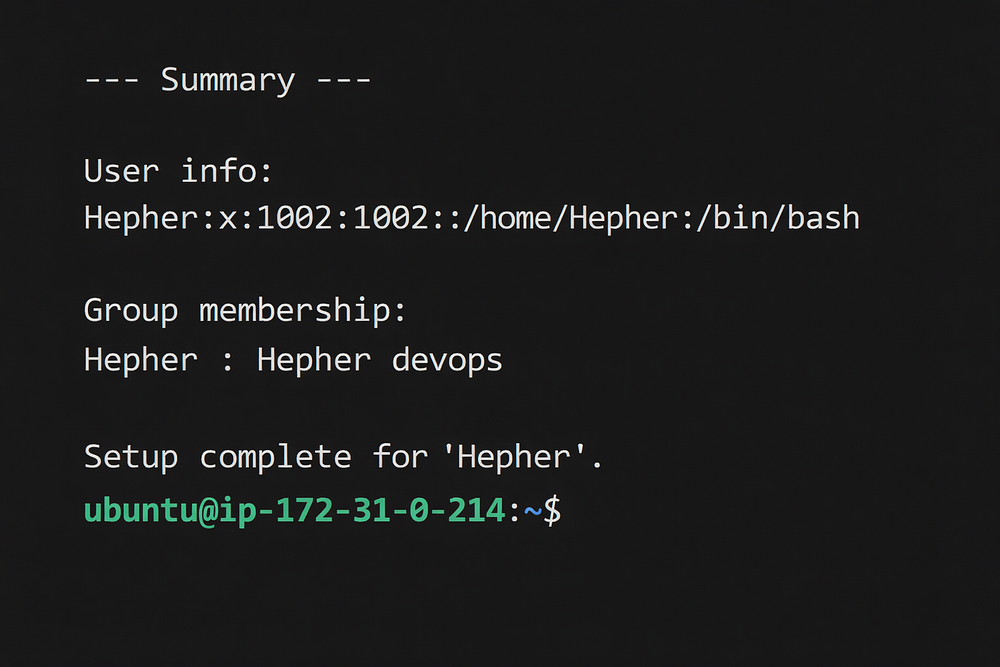Click the dollar sign prompt symbol
This screenshot has width=1000, height=667.
(x=552, y=511)
